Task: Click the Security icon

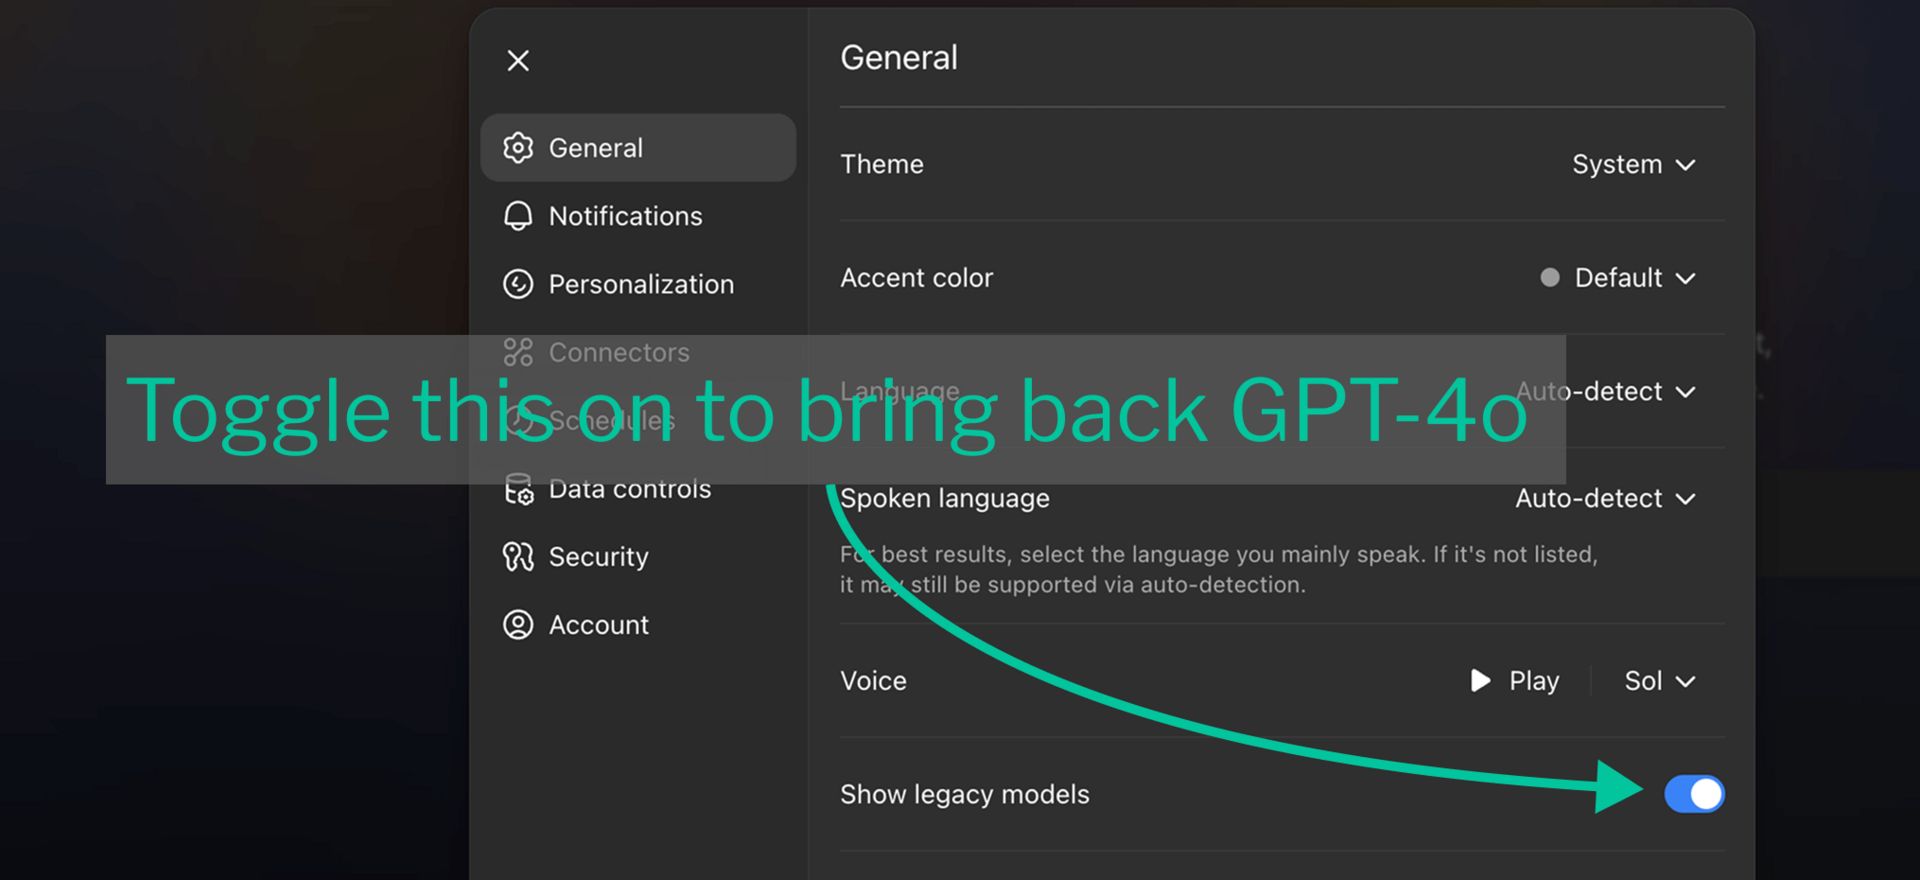Action: (x=518, y=557)
